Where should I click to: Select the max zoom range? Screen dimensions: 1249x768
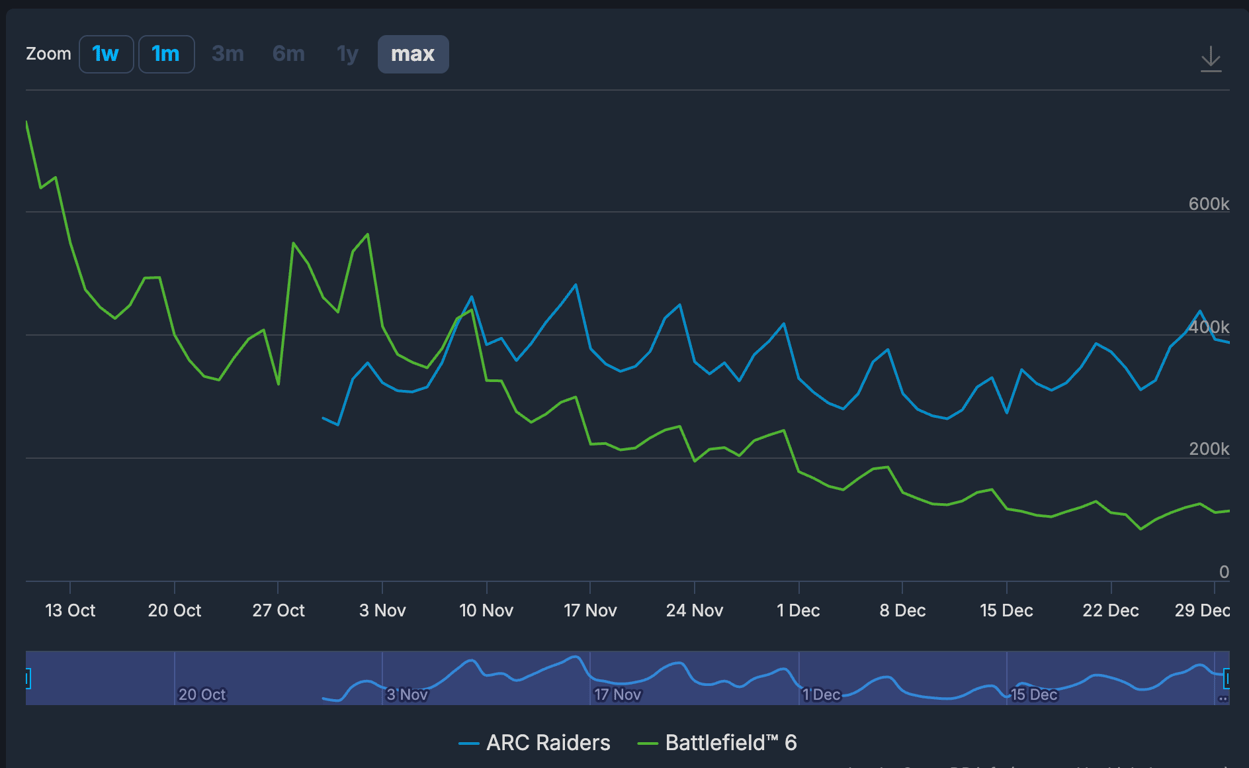[x=413, y=54]
